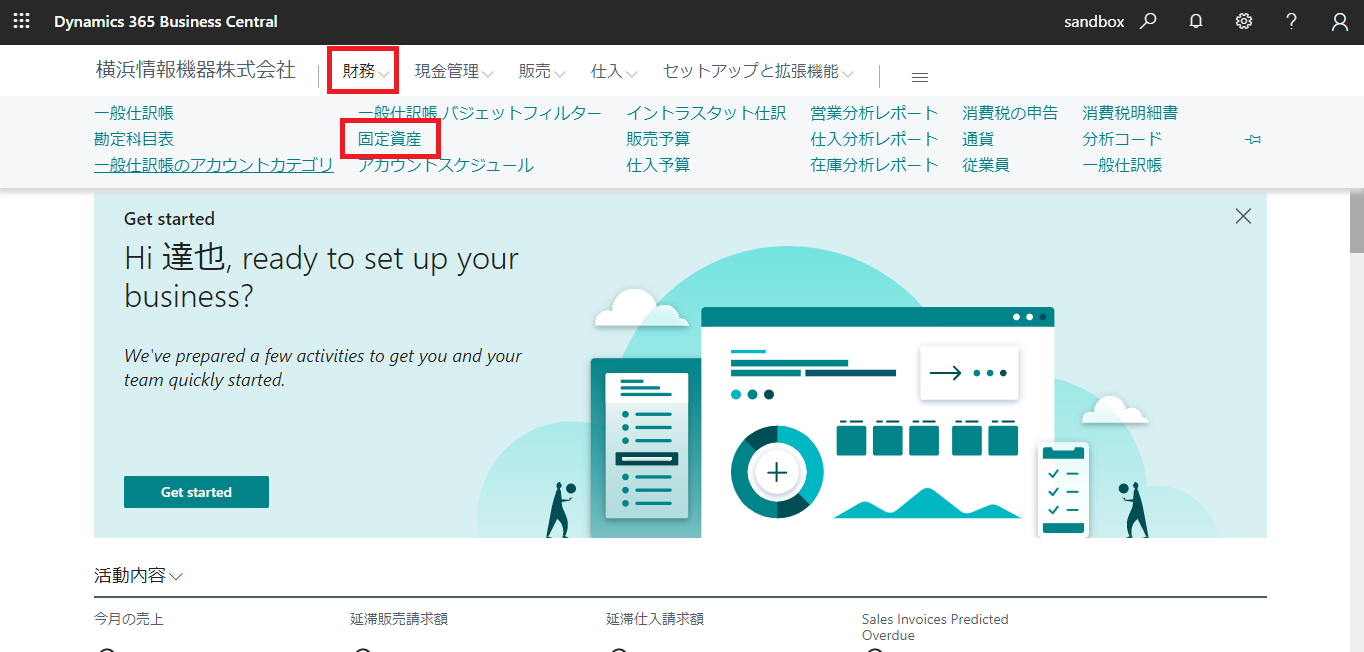Click the Get started button
The height and width of the screenshot is (652, 1364).
point(196,492)
